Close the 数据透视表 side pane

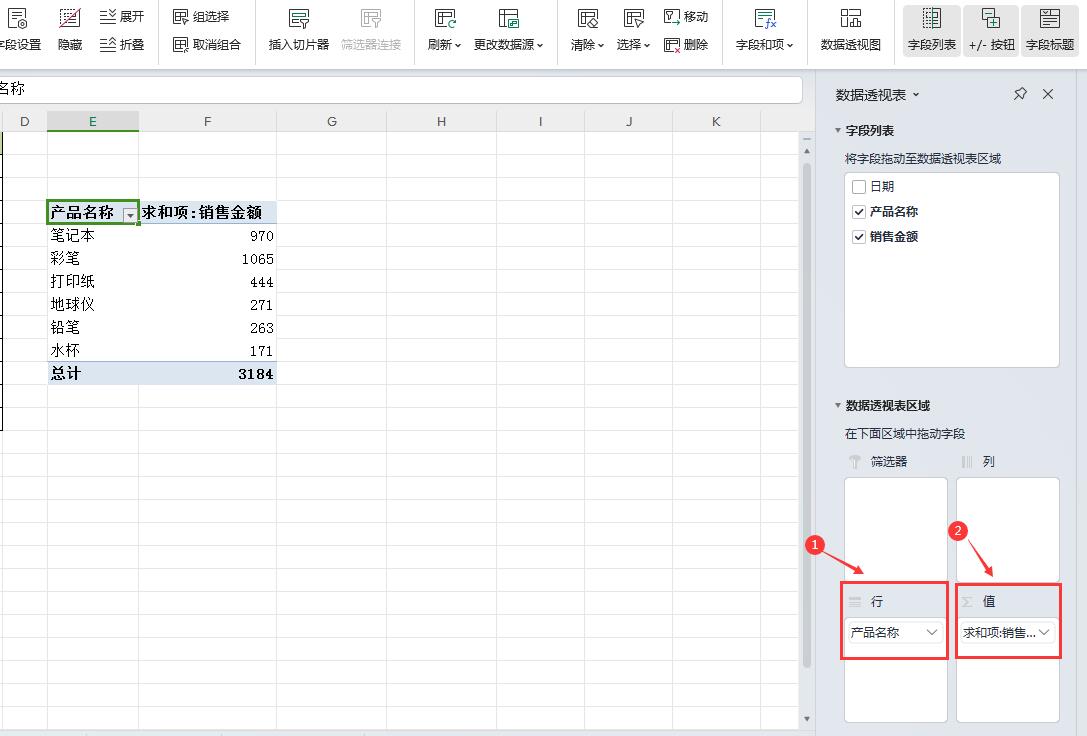coord(1048,94)
